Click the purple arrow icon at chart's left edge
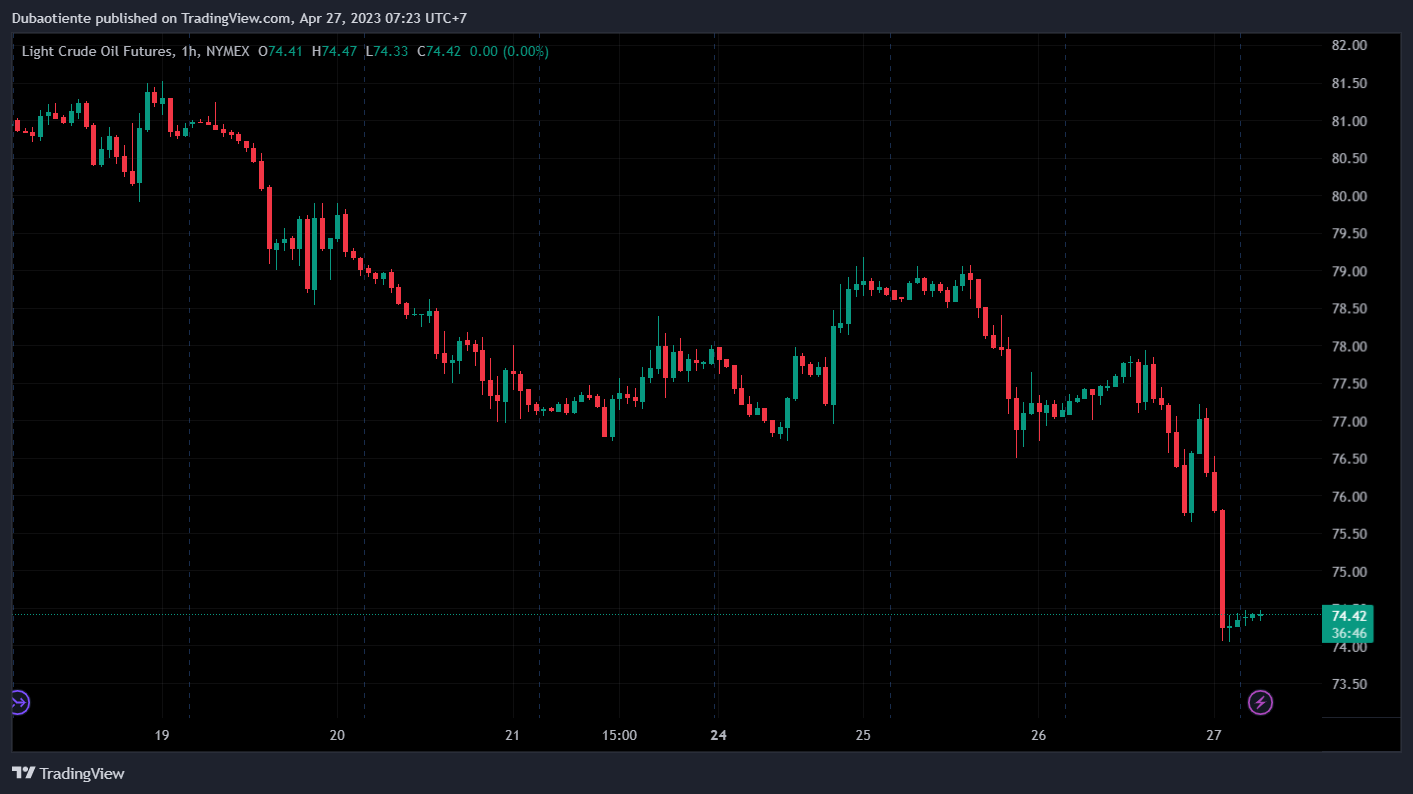The image size is (1413, 794). tap(18, 703)
